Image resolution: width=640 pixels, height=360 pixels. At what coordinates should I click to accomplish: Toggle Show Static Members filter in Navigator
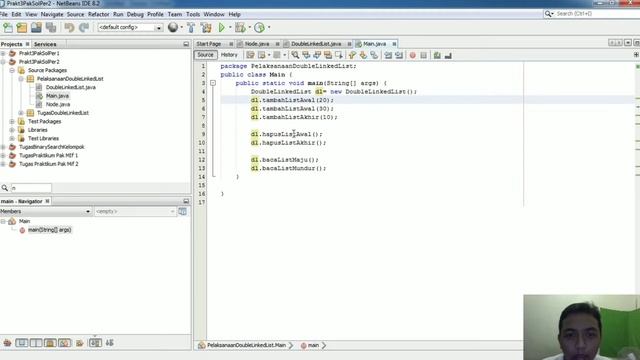[36, 343]
